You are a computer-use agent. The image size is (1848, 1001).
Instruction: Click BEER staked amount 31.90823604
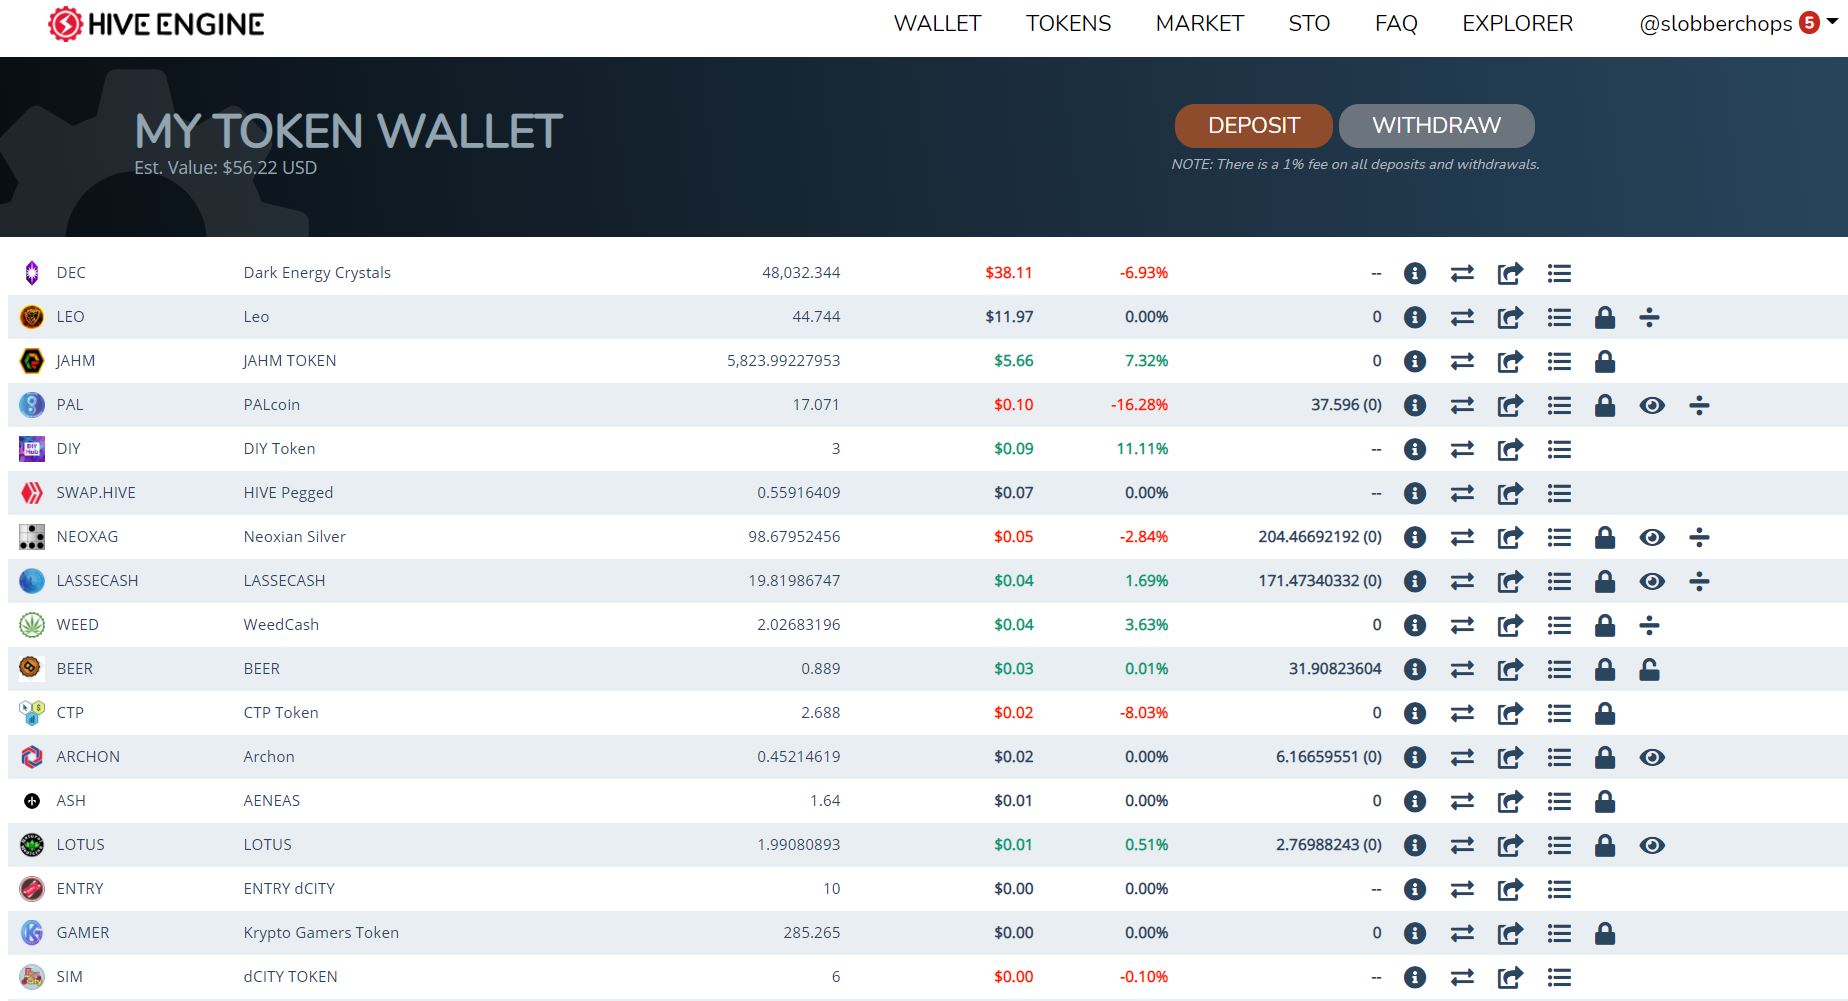[x=1335, y=669]
